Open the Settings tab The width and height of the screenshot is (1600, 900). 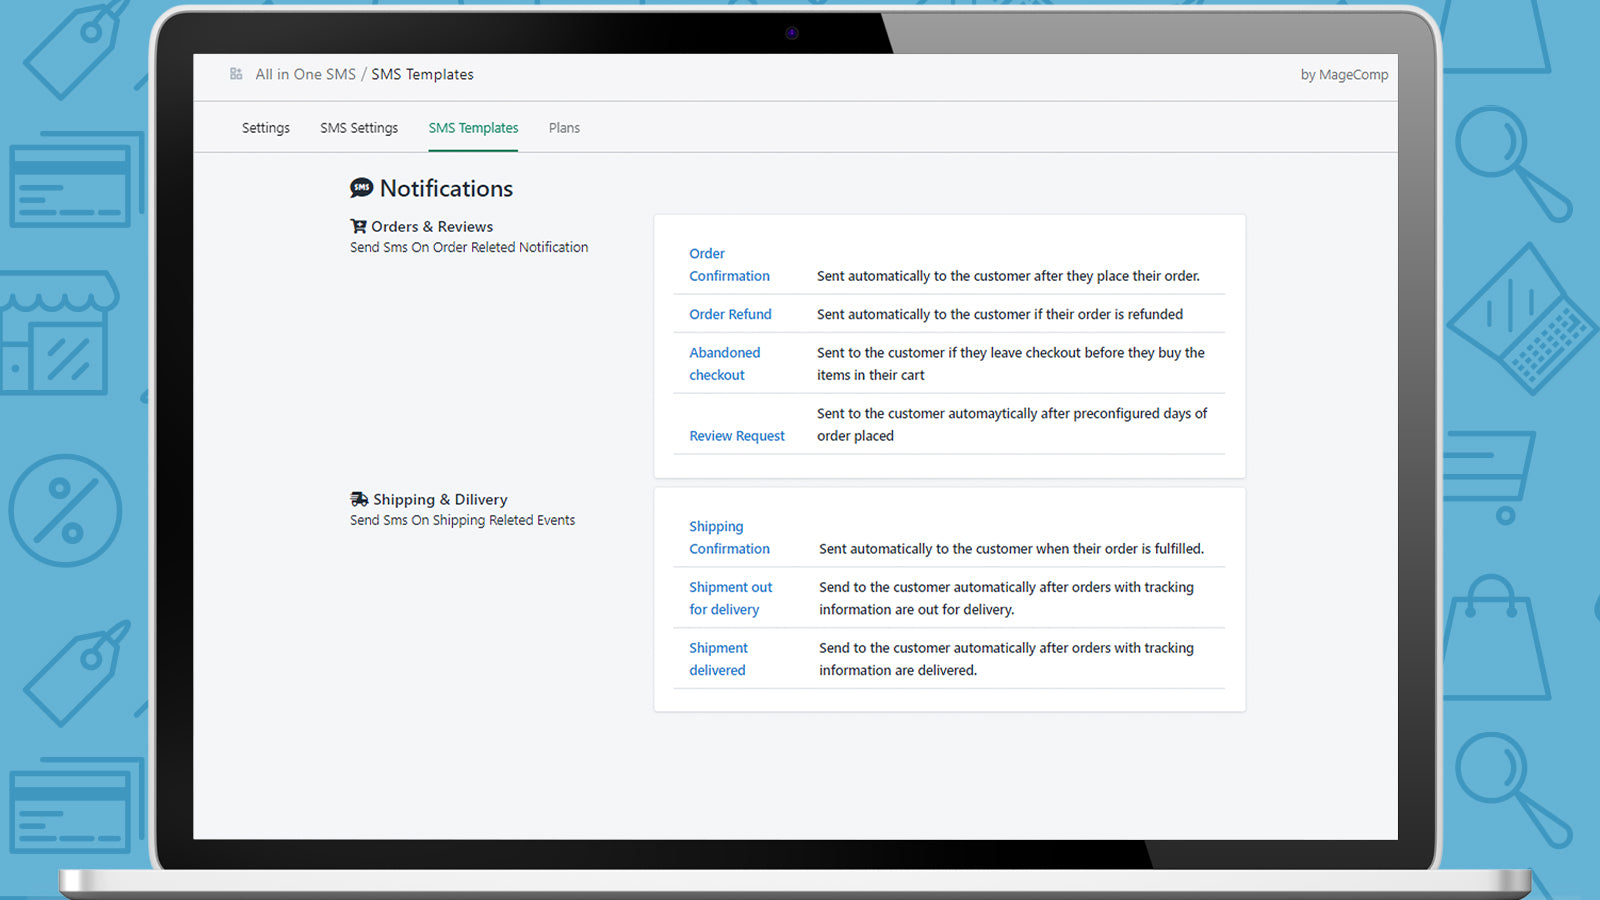coord(266,128)
